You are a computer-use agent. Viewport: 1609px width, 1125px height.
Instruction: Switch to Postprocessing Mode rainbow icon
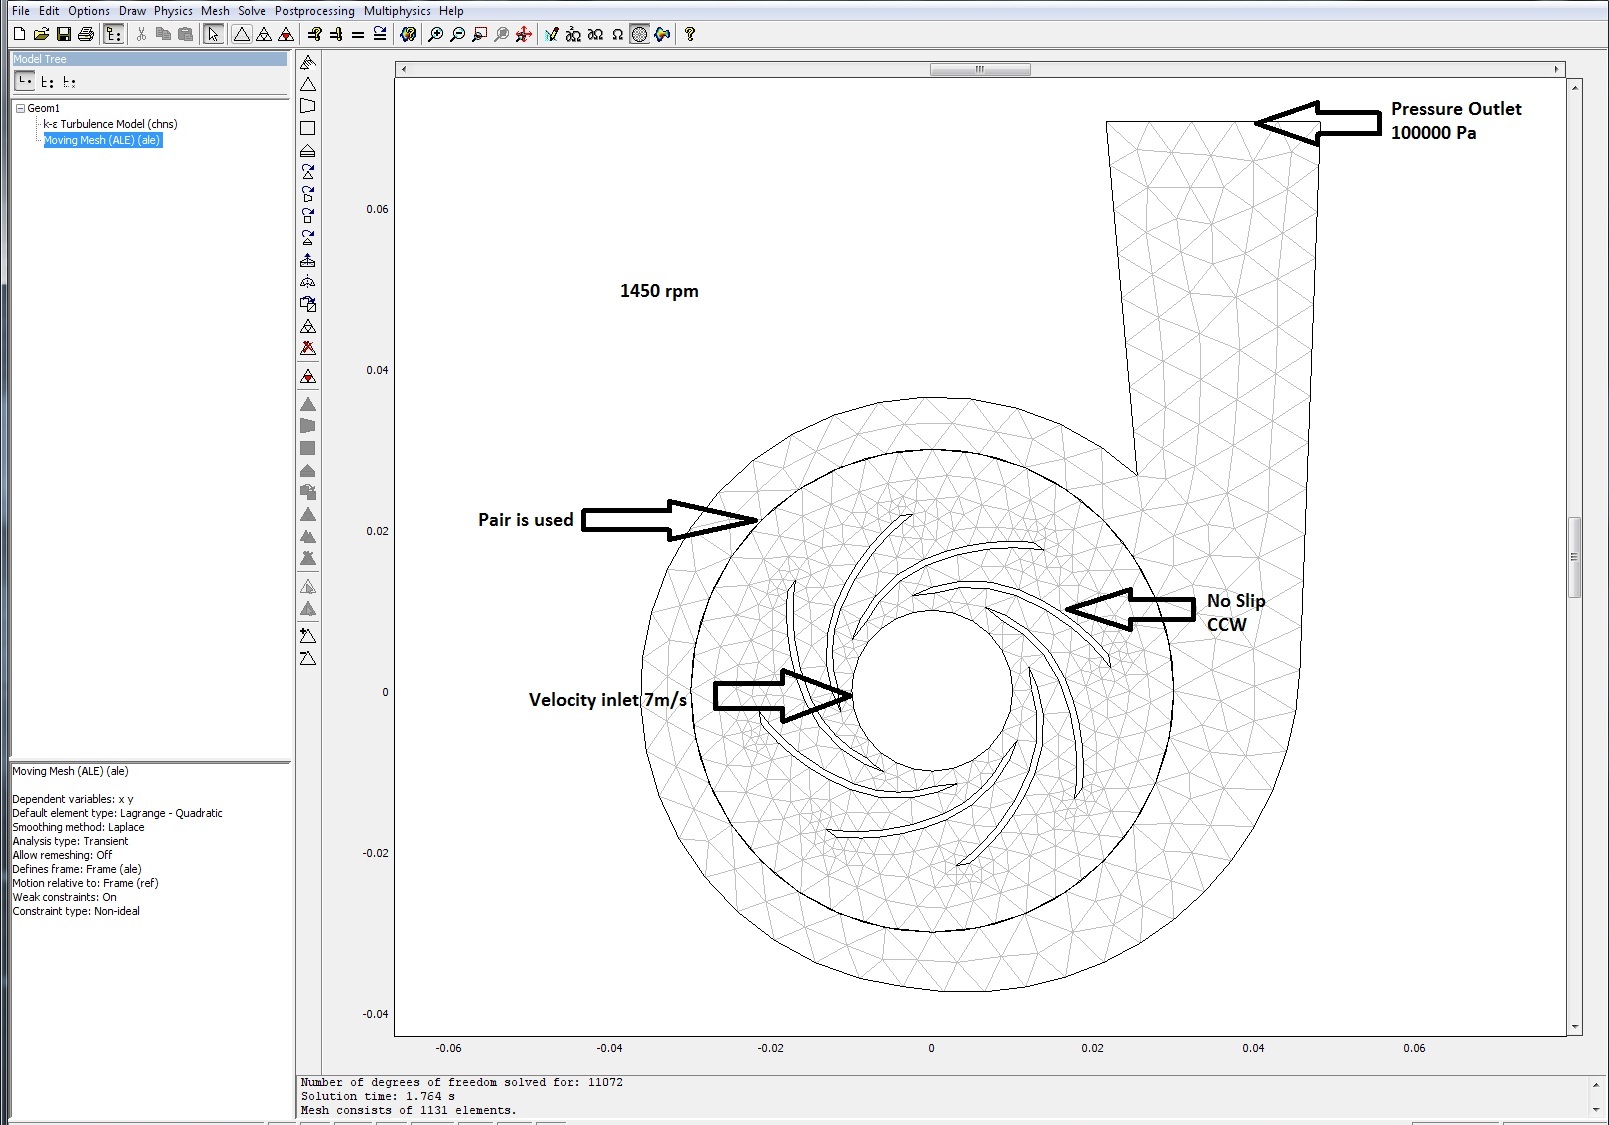662,34
